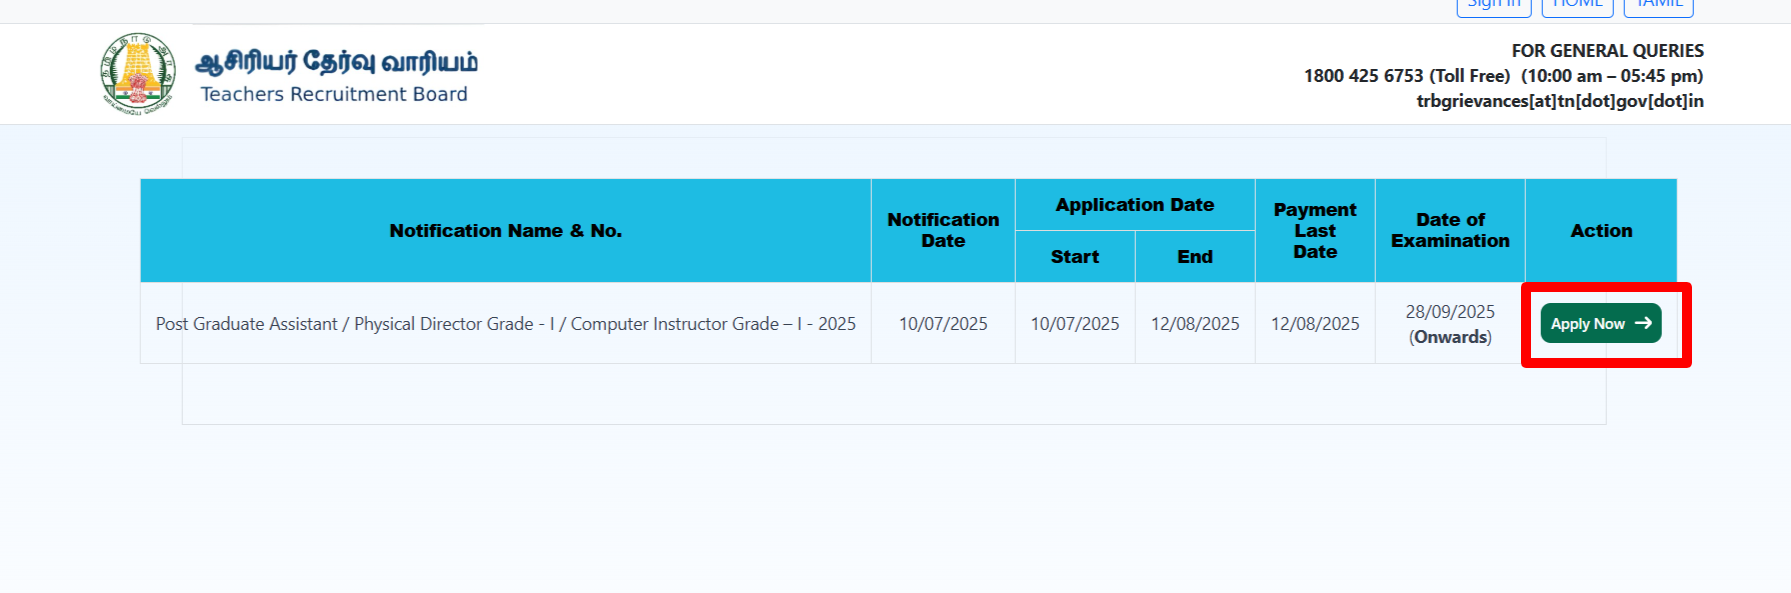Click the trbgrievances email address
Image resolution: width=1791 pixels, height=593 pixels.
[x=1559, y=101]
